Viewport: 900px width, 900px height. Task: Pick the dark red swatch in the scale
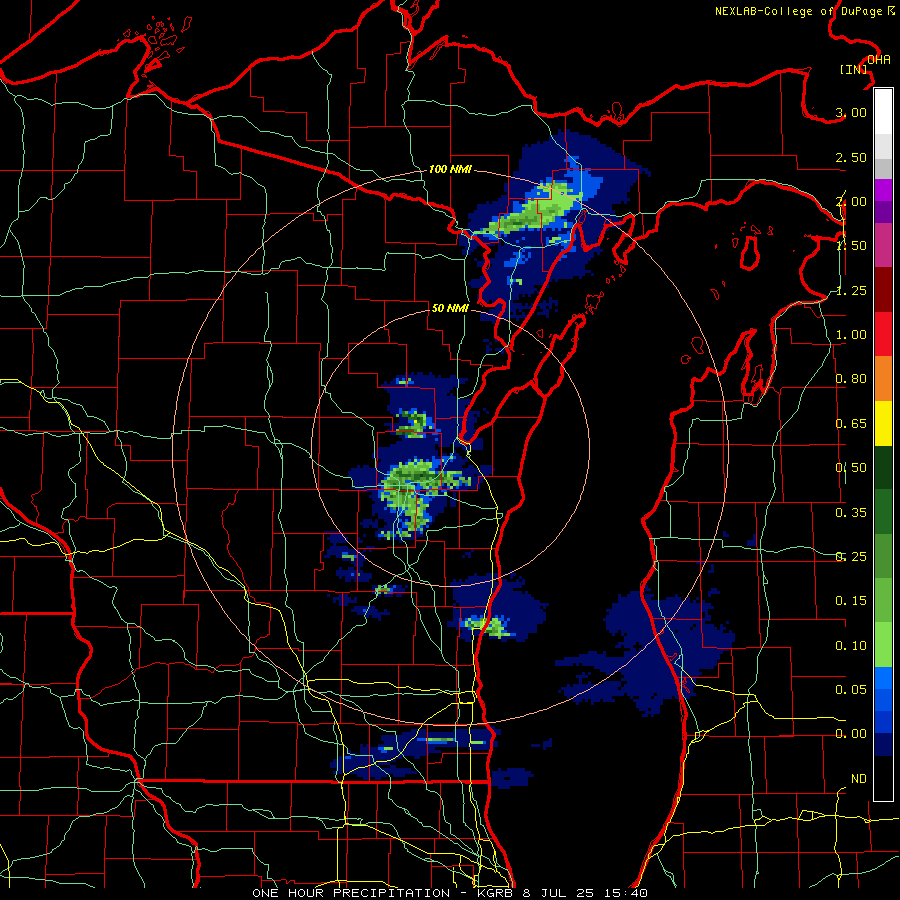click(x=883, y=290)
